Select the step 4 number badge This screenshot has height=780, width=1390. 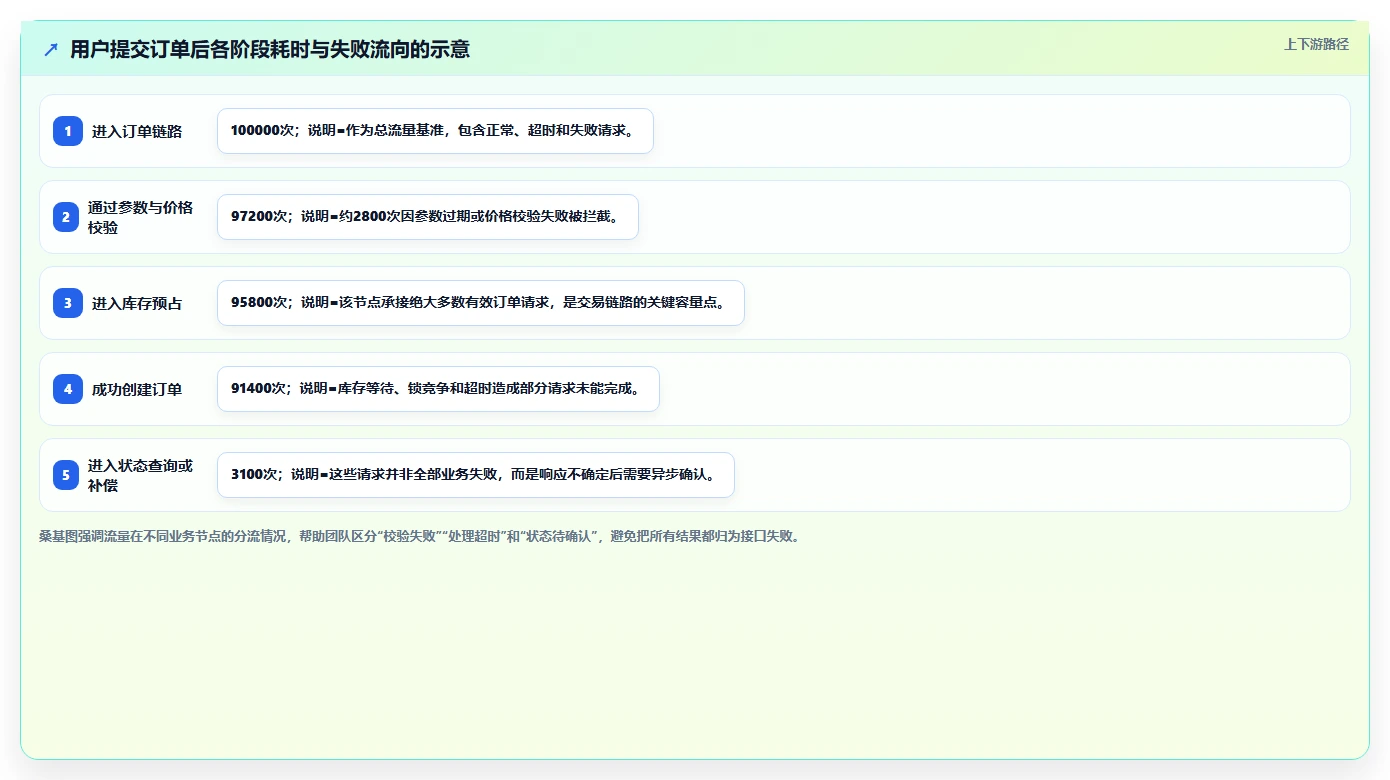pyautogui.click(x=68, y=389)
